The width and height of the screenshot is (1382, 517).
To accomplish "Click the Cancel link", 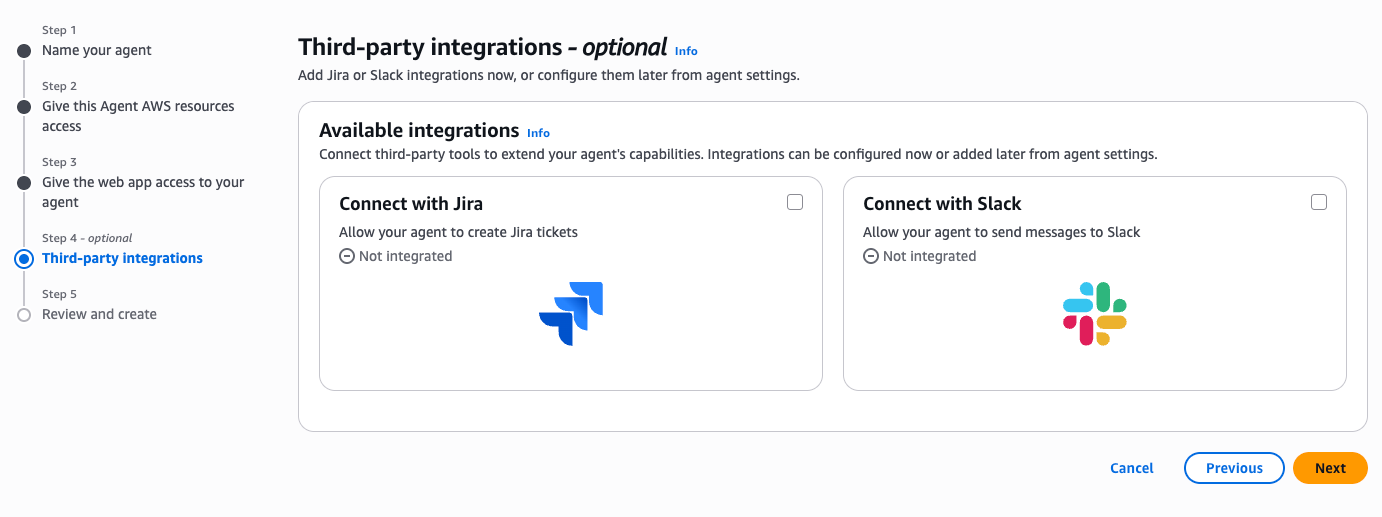I will (1132, 468).
